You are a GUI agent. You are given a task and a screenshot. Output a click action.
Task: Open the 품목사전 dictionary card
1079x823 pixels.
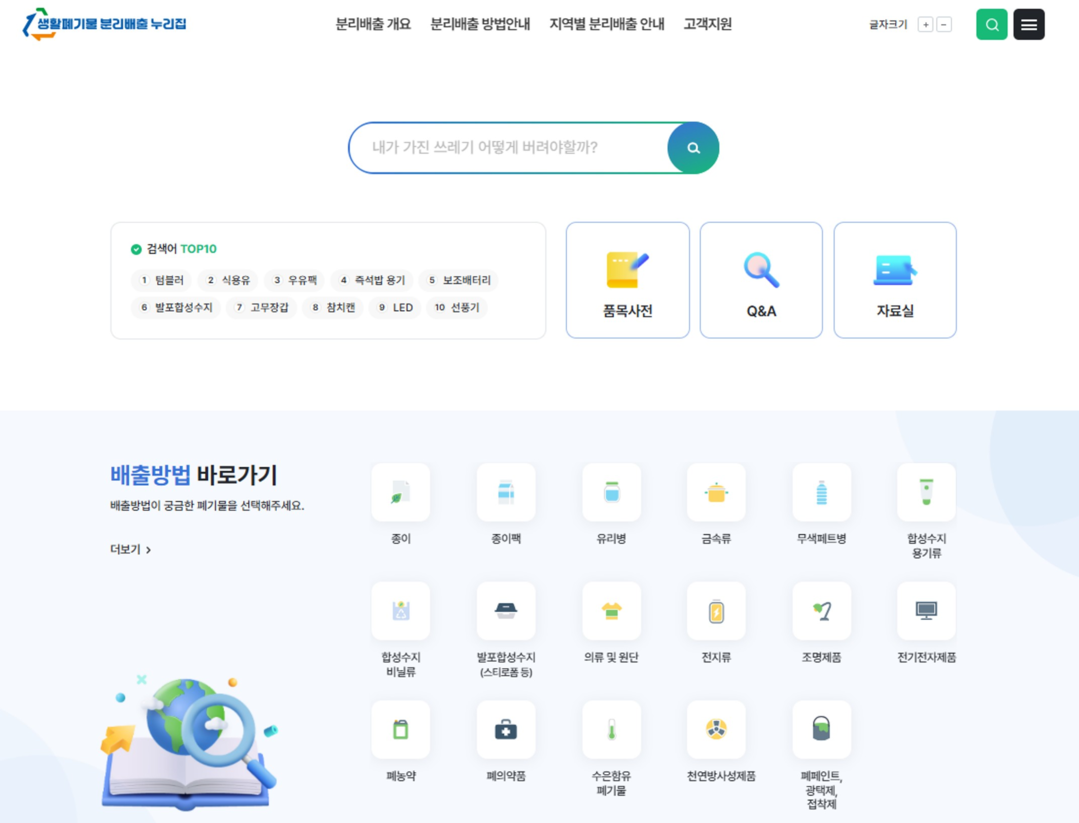(628, 280)
